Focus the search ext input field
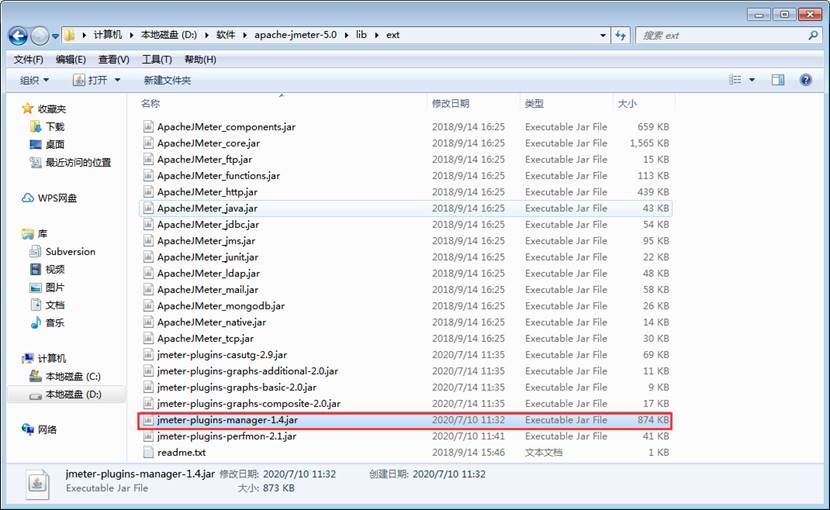Viewport: 830px width, 510px height. coord(723,35)
